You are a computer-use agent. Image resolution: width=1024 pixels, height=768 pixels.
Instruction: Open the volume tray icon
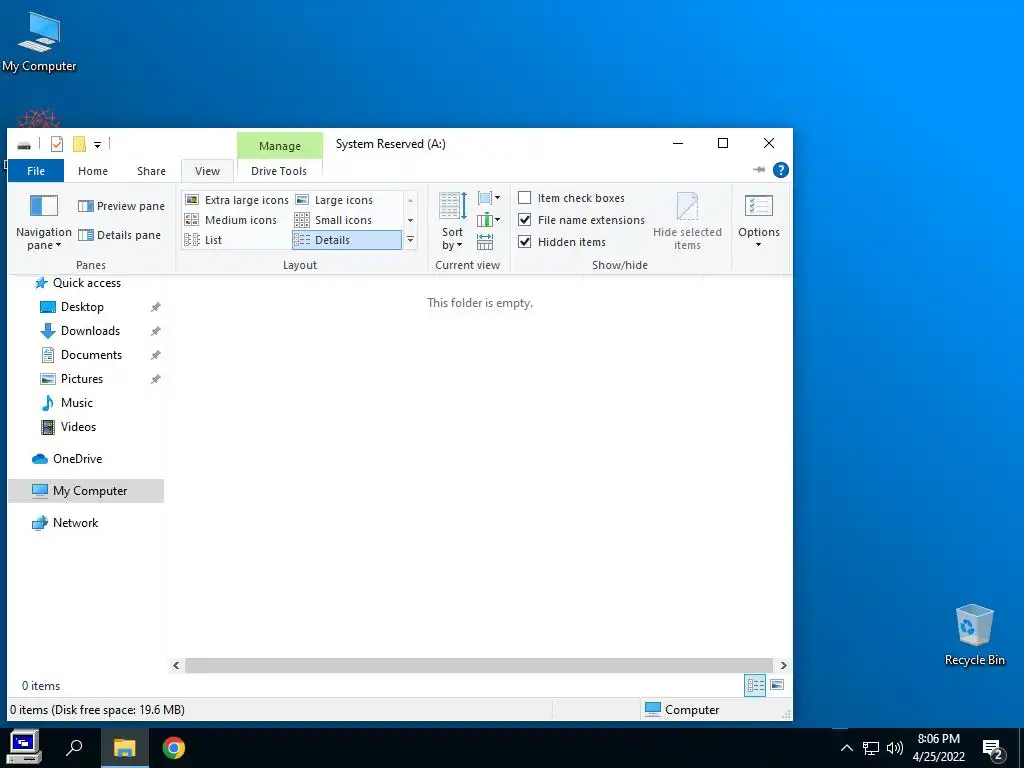pyautogui.click(x=895, y=748)
